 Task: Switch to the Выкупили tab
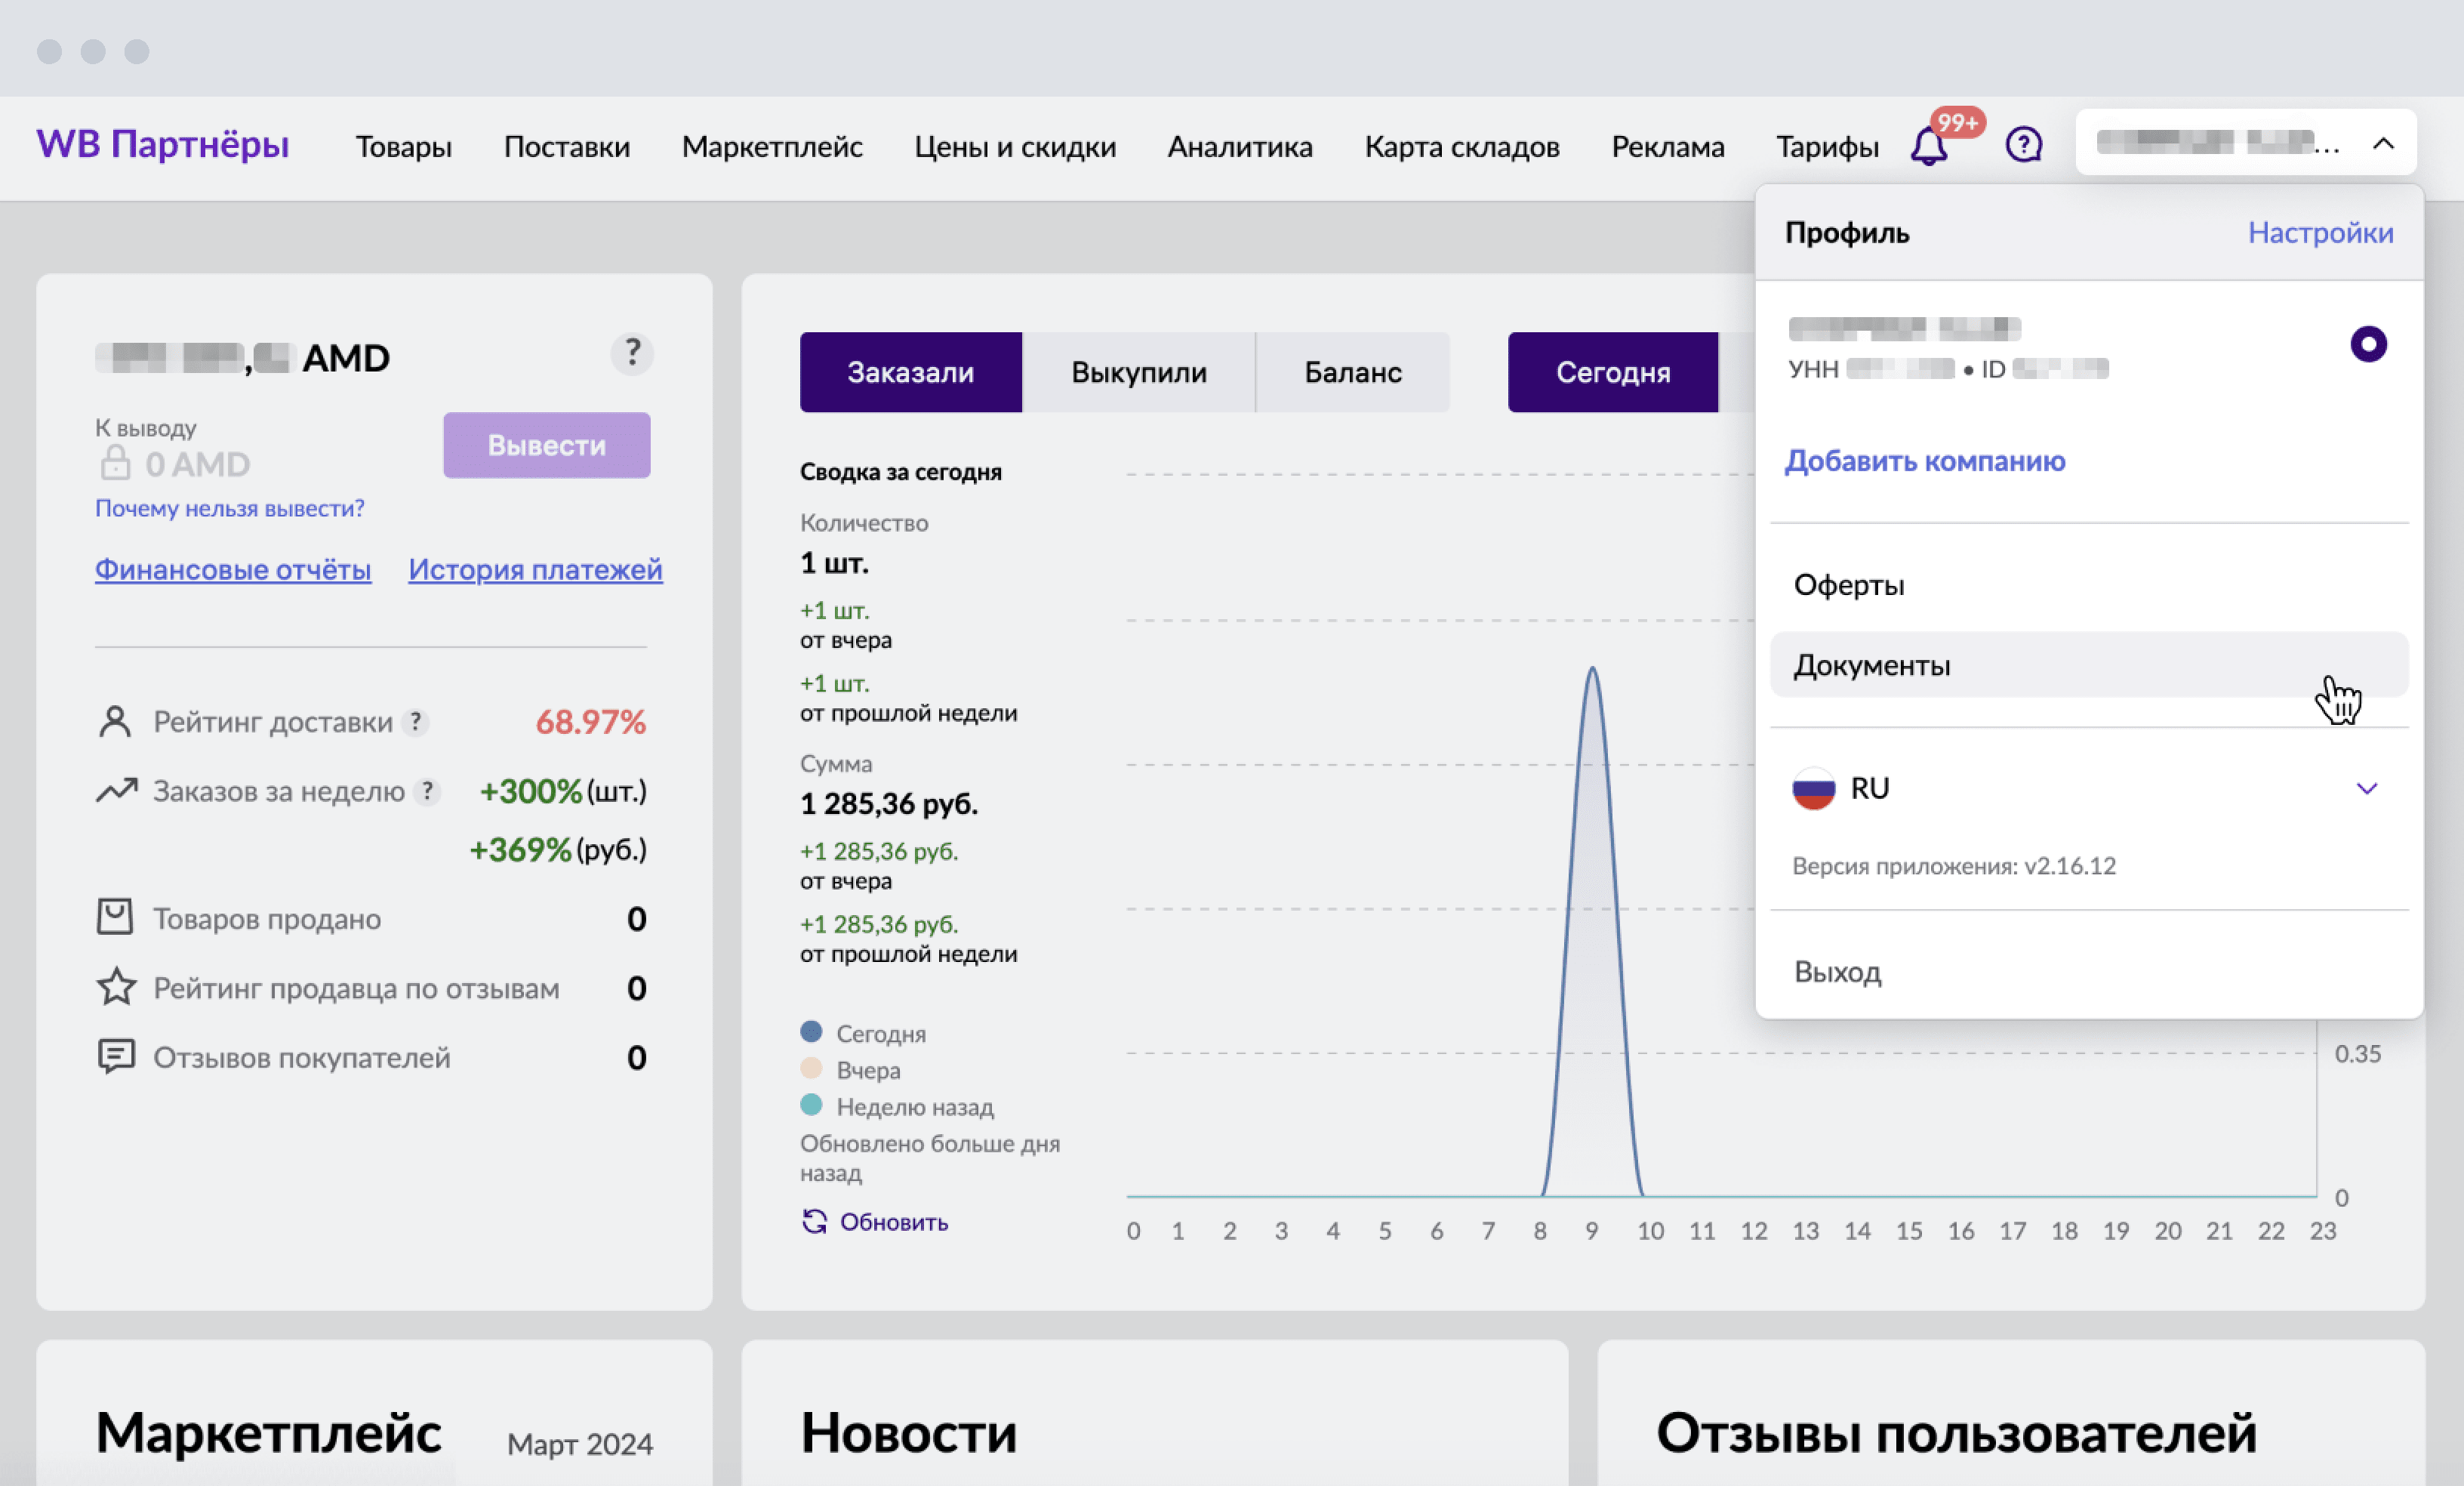click(x=1139, y=372)
